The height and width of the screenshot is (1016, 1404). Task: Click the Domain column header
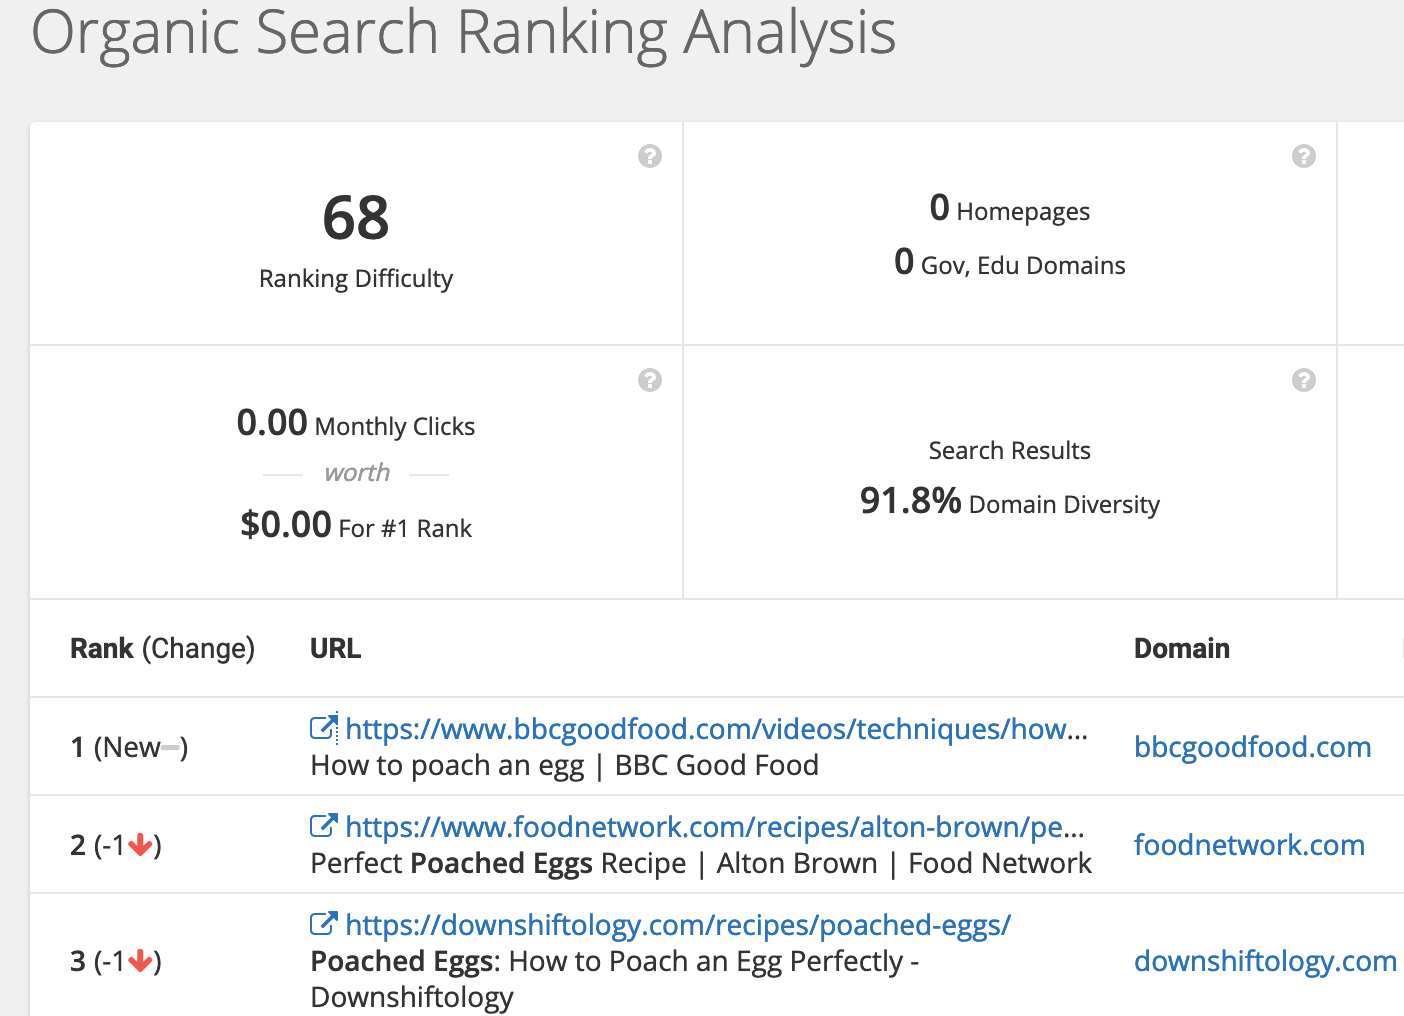point(1181,648)
